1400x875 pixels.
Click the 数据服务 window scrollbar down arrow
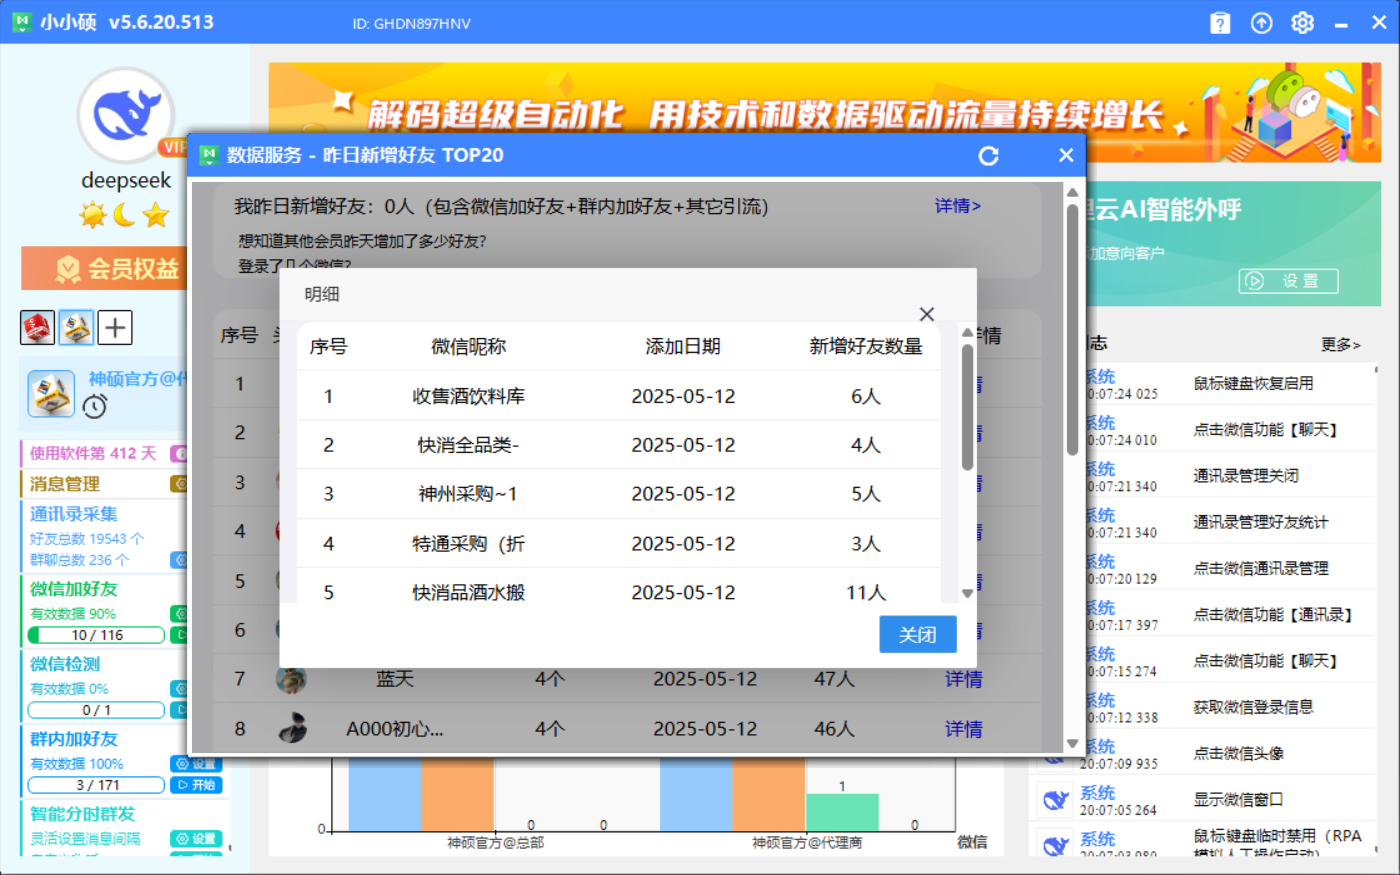pos(1072,743)
